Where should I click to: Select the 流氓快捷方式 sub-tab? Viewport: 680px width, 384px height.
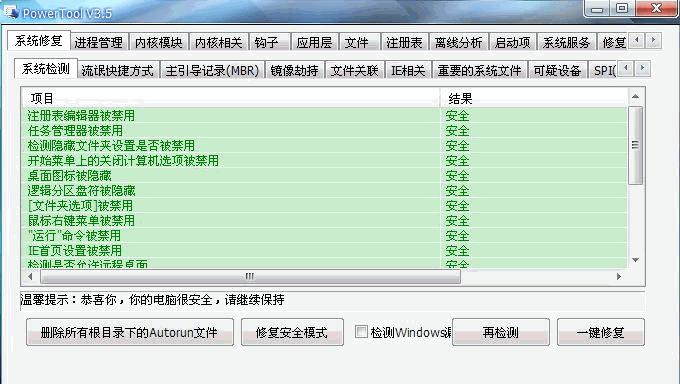(118, 70)
